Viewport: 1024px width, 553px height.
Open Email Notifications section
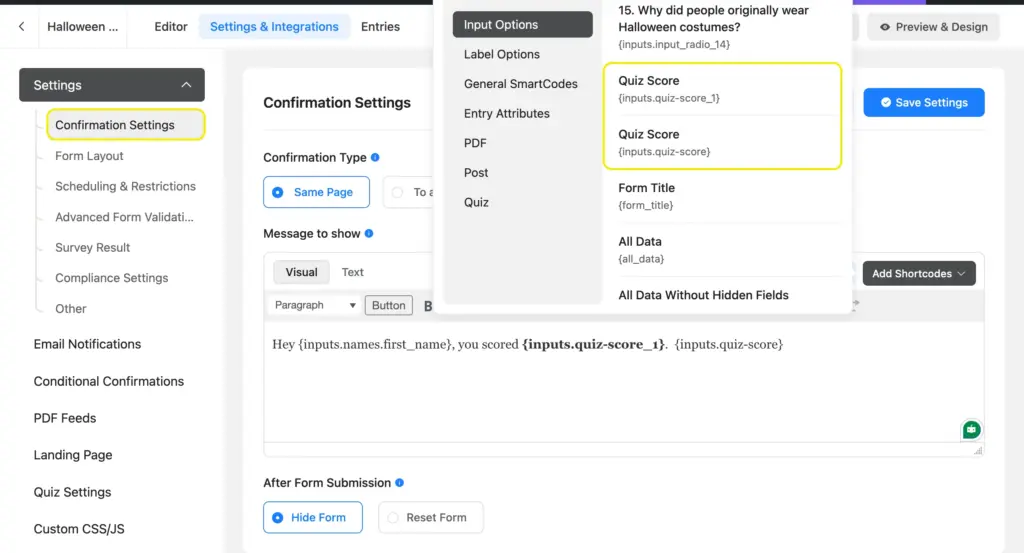click(x=87, y=344)
